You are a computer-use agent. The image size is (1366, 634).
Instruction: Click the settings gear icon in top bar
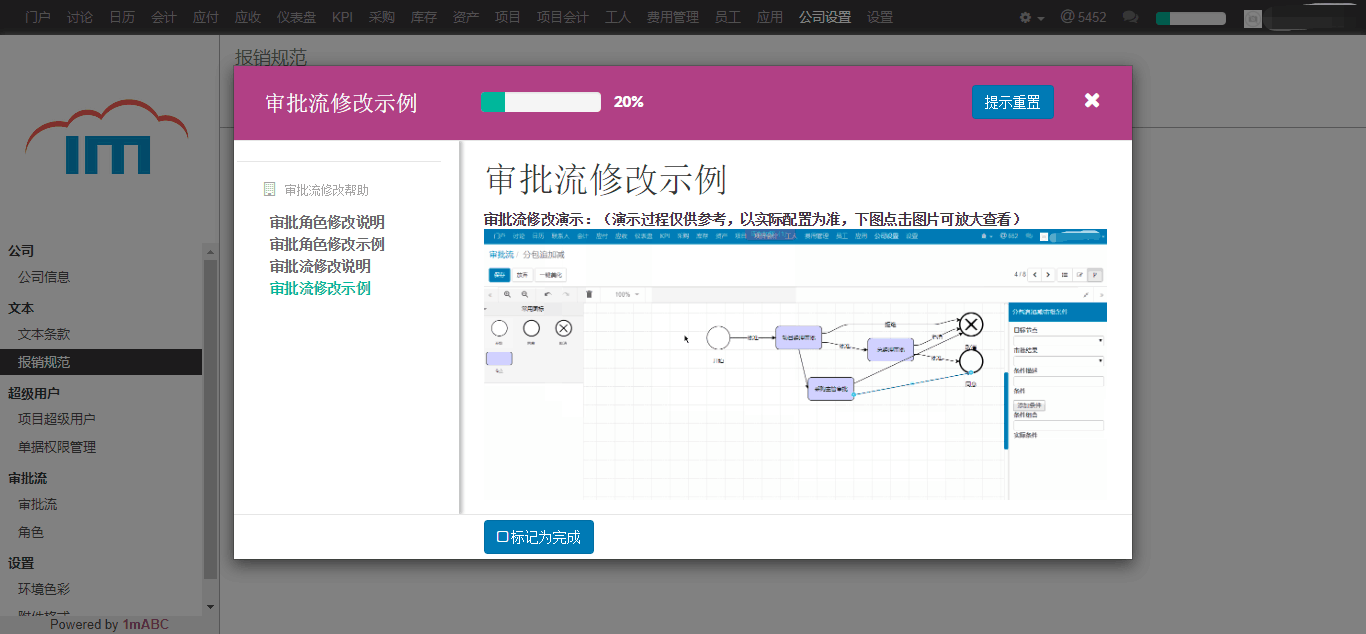[1025, 18]
